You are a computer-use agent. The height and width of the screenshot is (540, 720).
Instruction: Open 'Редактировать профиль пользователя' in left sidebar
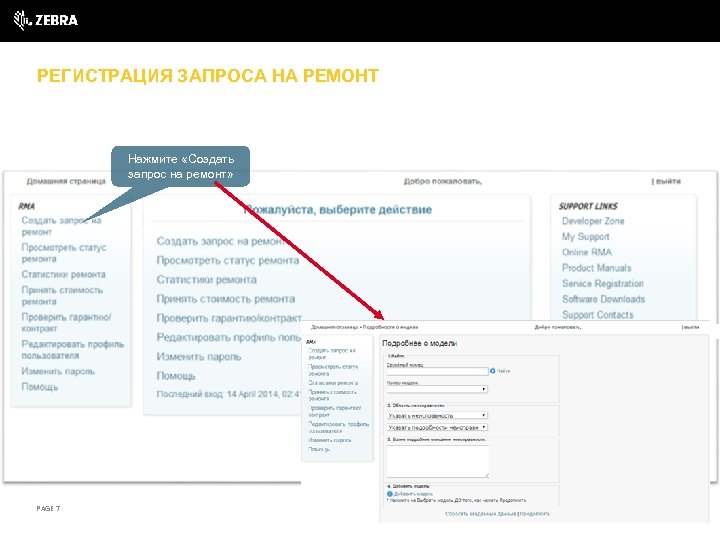(x=73, y=349)
